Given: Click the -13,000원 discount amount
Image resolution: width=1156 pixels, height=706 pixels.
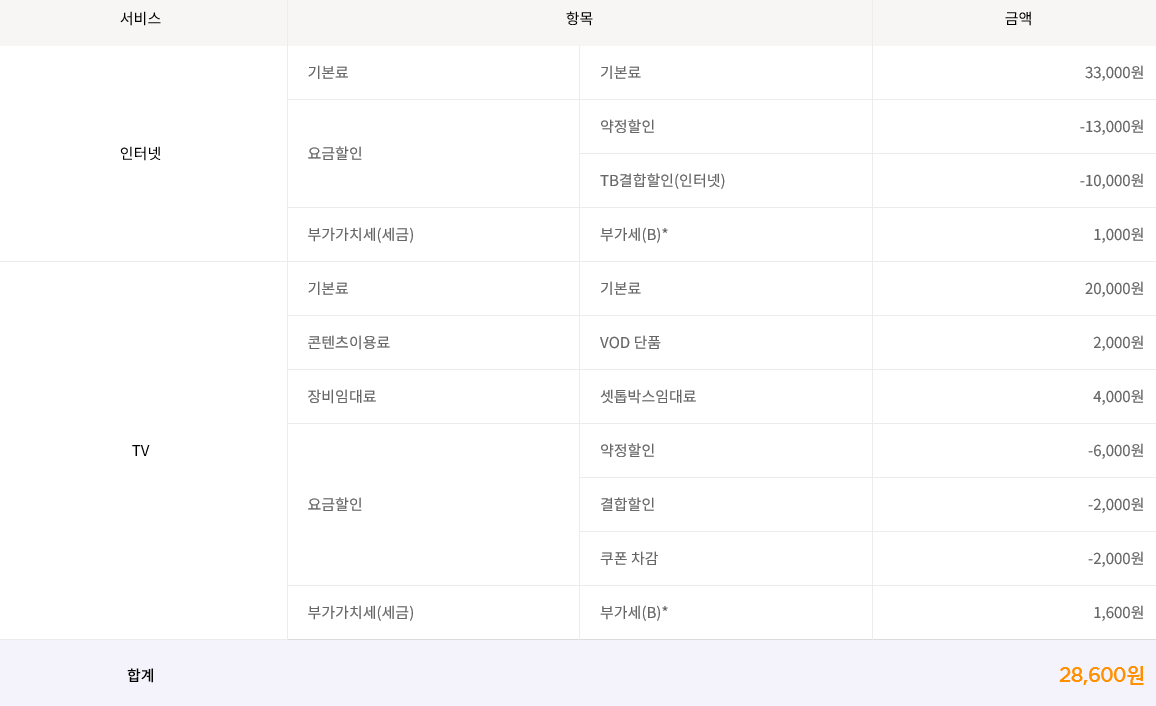Looking at the screenshot, I should 1111,126.
